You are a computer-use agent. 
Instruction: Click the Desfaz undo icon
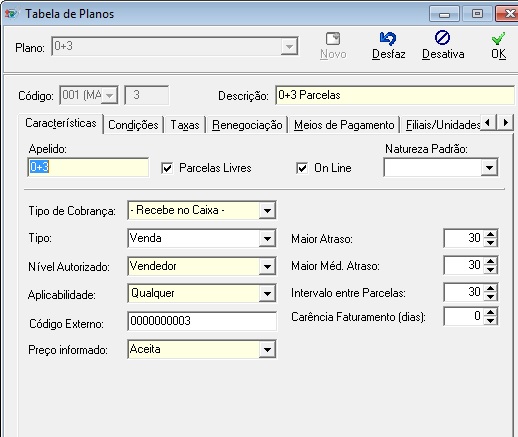coord(388,38)
